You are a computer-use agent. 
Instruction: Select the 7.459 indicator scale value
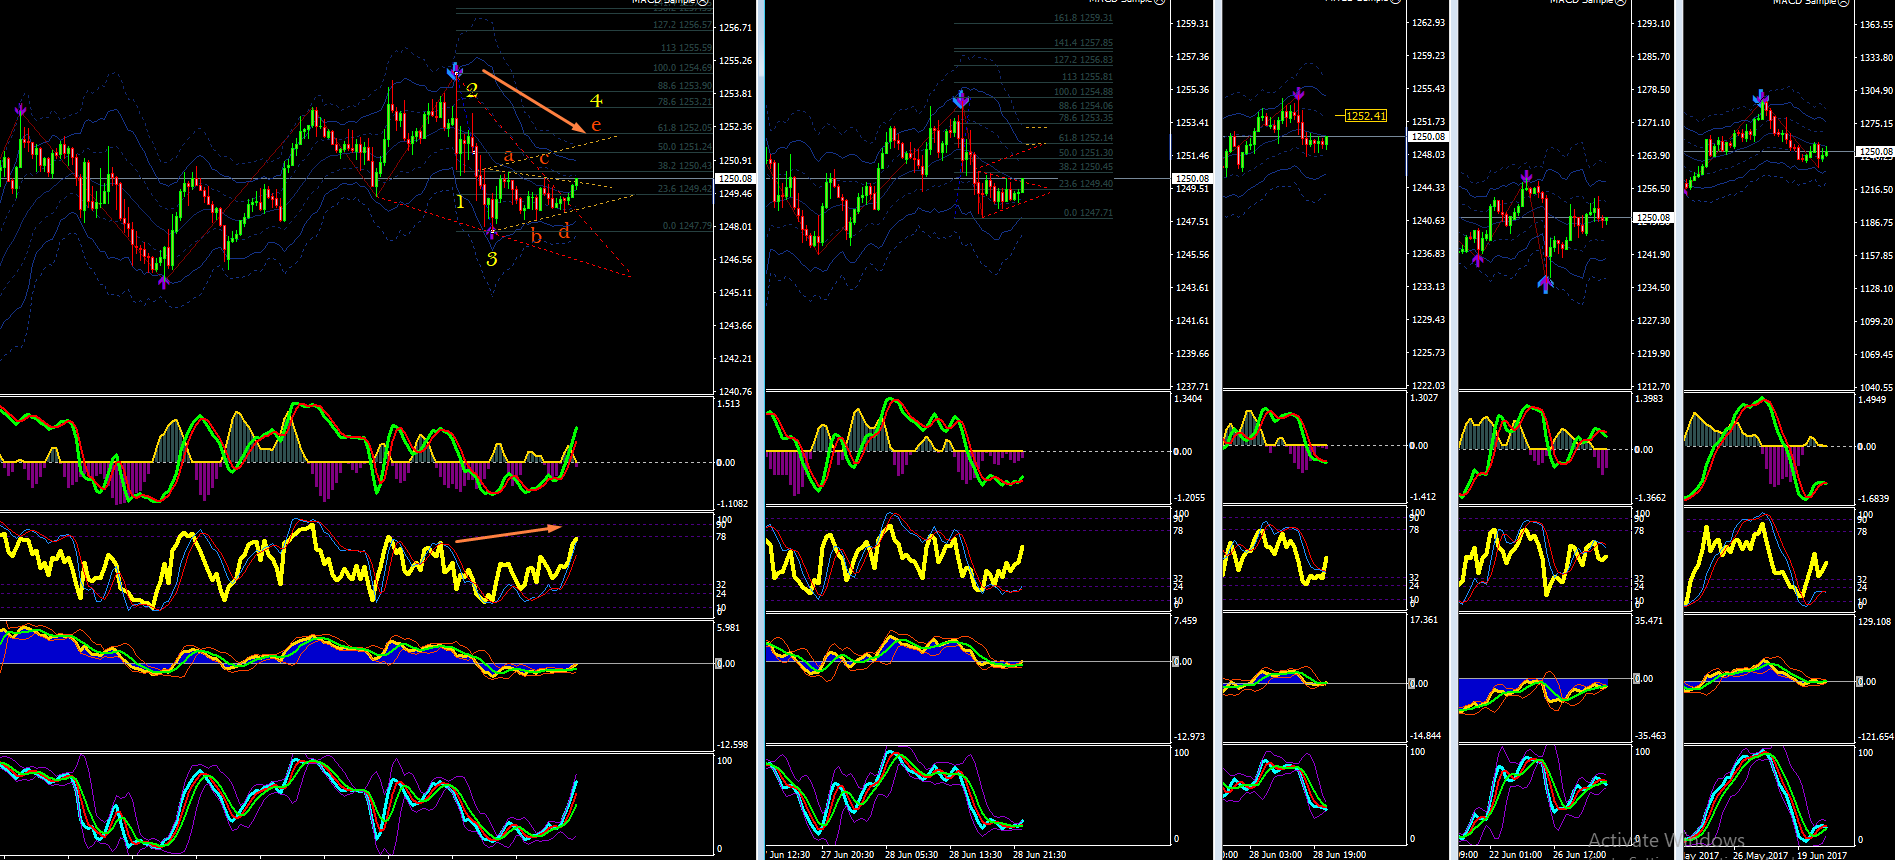pyautogui.click(x=1185, y=621)
